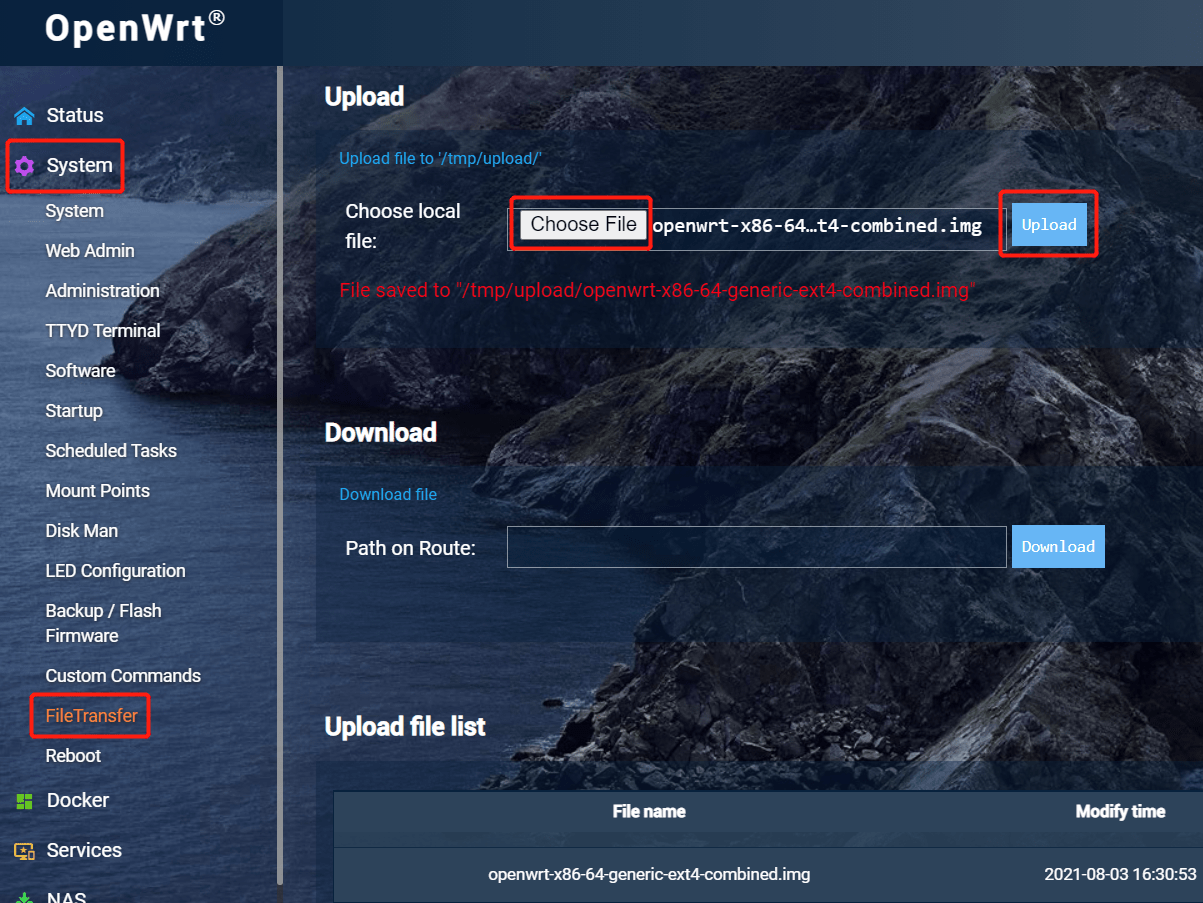Screen dimensions: 1203x903
Task: Navigate to Scheduled Tasks
Action: 111,450
